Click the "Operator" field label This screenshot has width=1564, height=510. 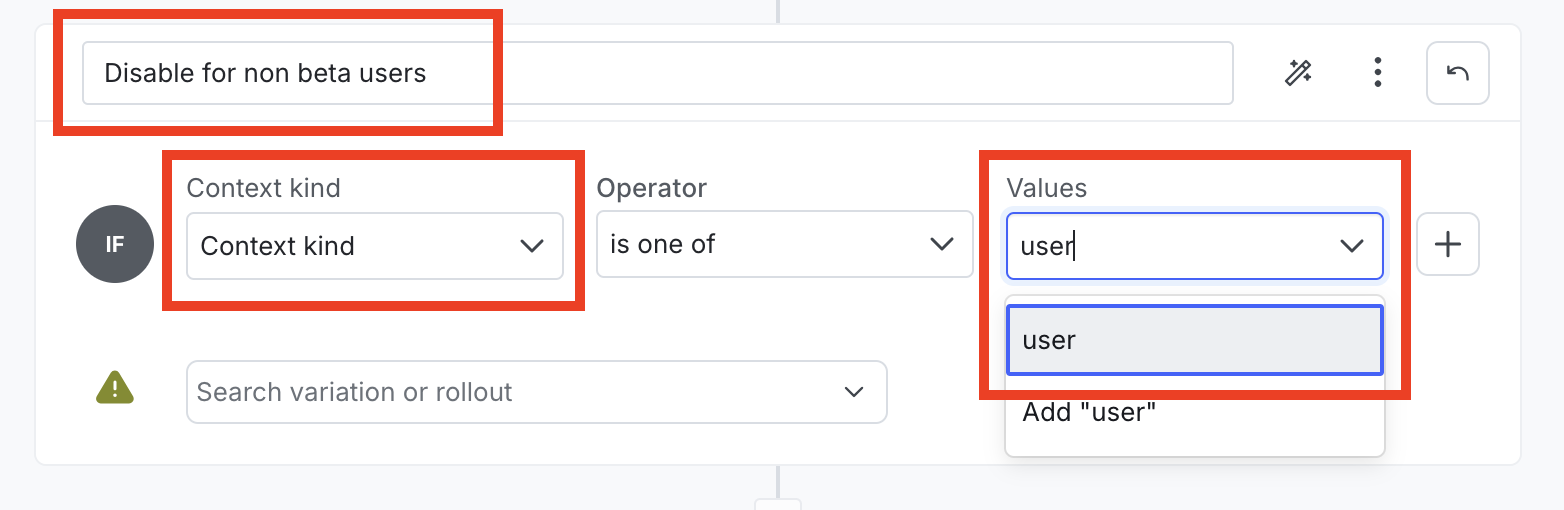[x=651, y=188]
